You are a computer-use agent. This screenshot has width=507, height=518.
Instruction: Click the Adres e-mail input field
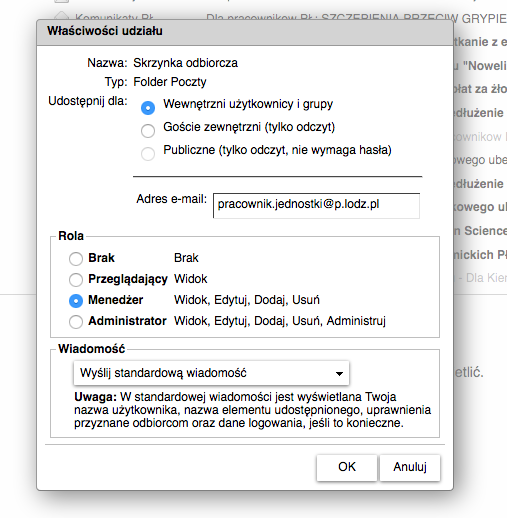316,205
